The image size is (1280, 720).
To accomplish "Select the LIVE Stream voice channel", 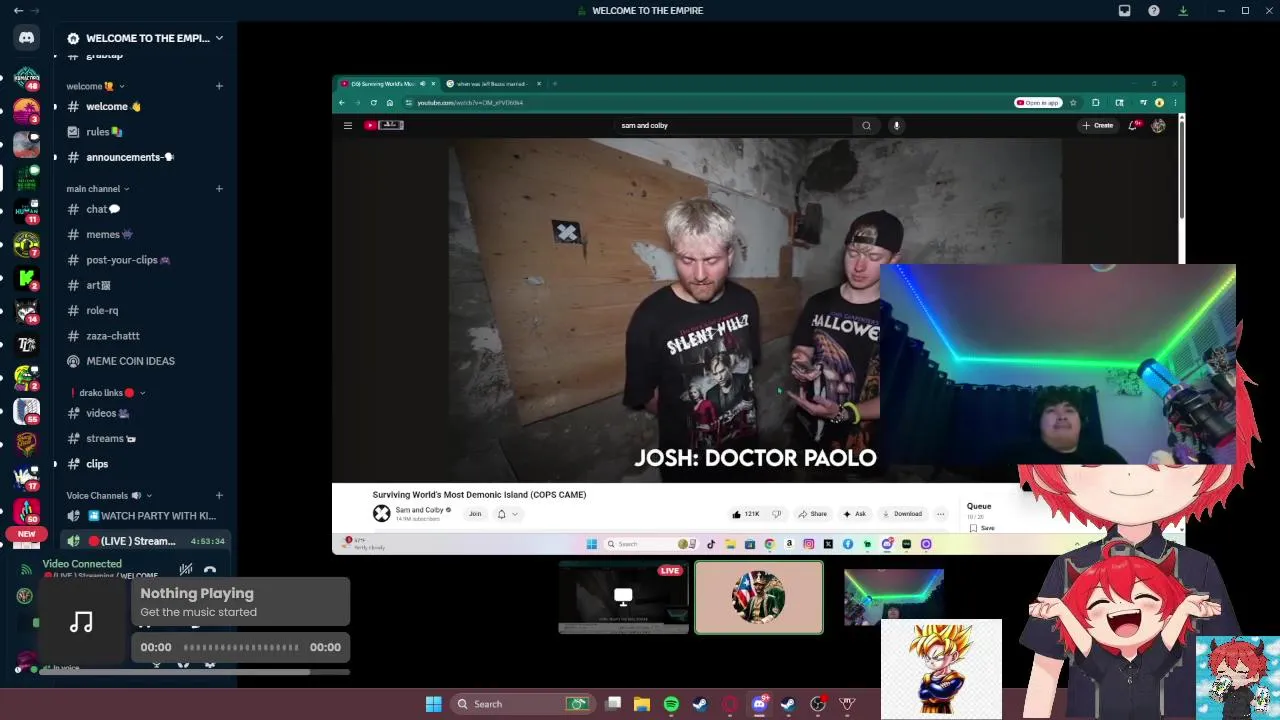I will click(144, 541).
